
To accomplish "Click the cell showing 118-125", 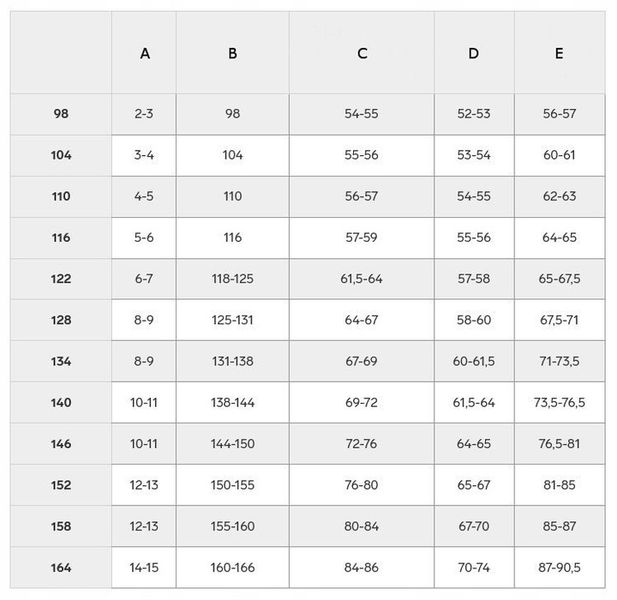I will click(233, 279).
